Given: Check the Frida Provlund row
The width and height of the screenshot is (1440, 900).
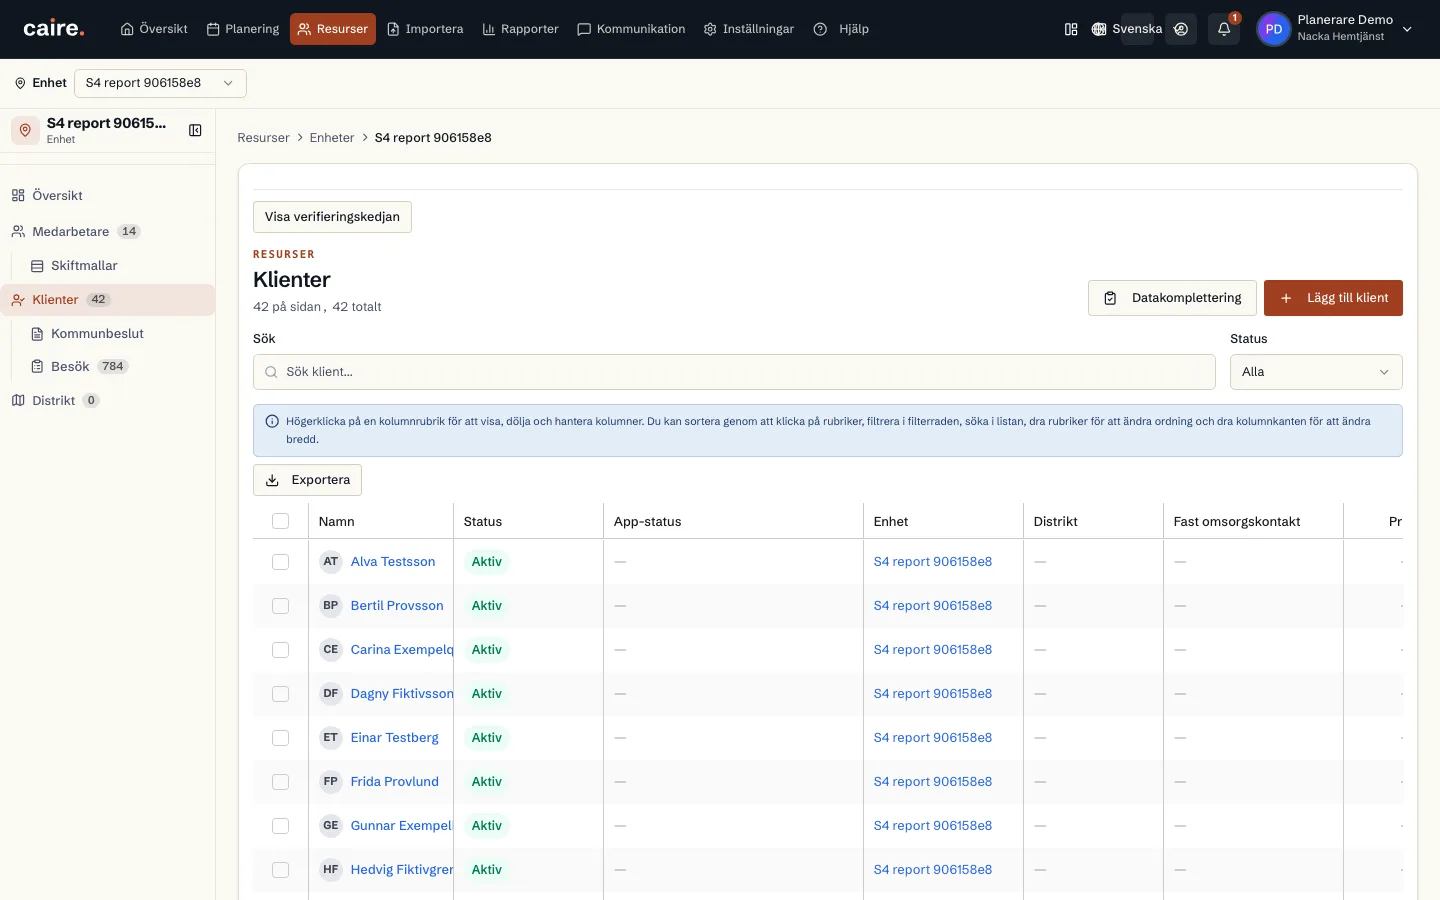Looking at the screenshot, I should [281, 782].
